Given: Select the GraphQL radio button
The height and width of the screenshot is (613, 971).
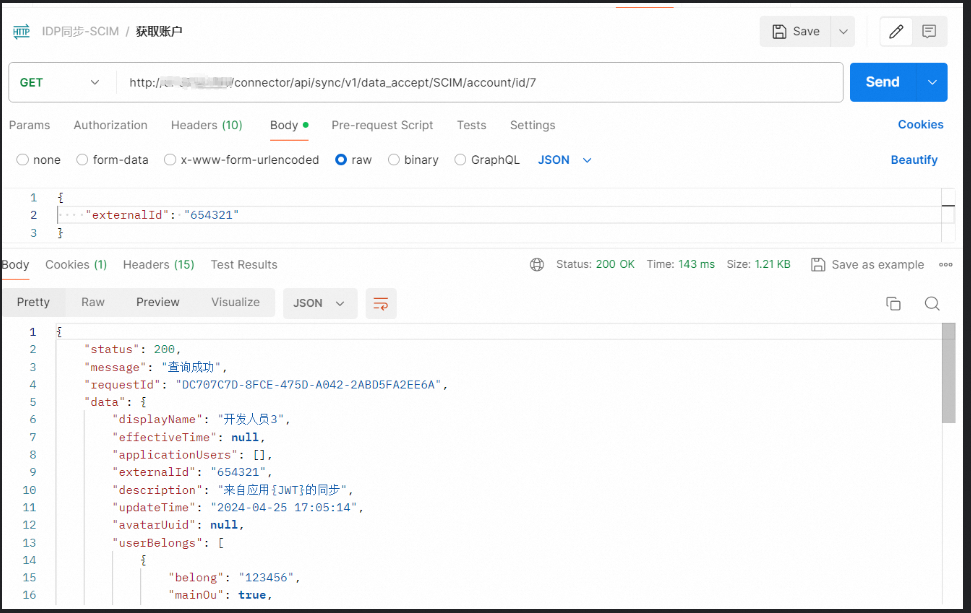Looking at the screenshot, I should coord(460,160).
